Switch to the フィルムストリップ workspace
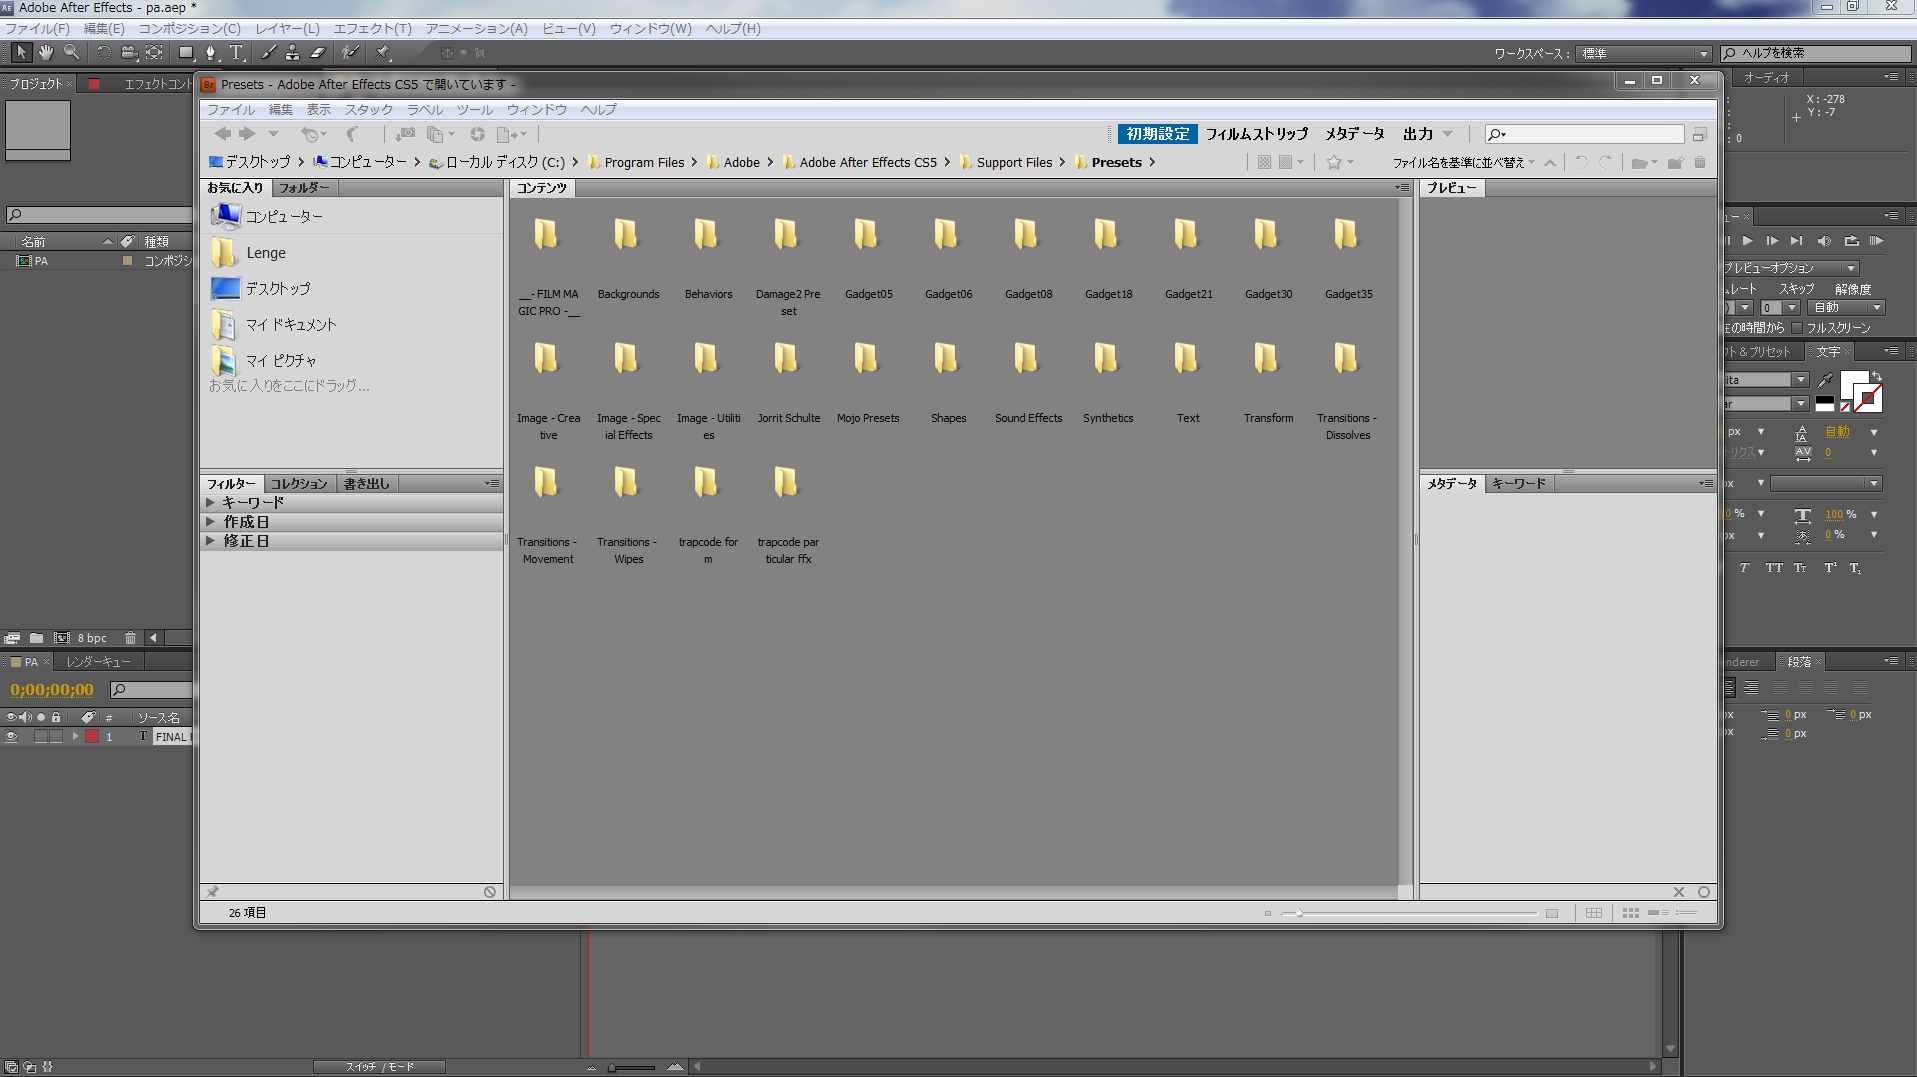Image resolution: width=1917 pixels, height=1077 pixels. (x=1256, y=134)
